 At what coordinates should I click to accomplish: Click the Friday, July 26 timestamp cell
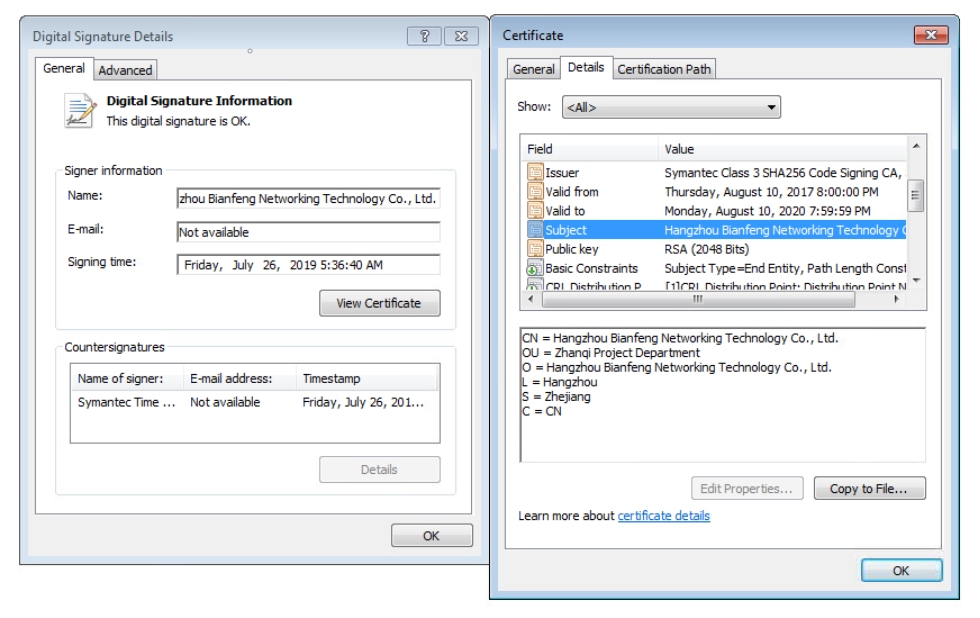click(363, 402)
